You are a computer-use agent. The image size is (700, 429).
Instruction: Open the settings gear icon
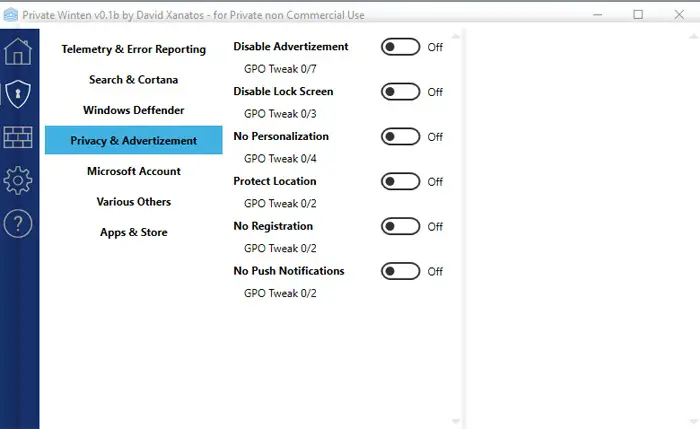(x=18, y=181)
